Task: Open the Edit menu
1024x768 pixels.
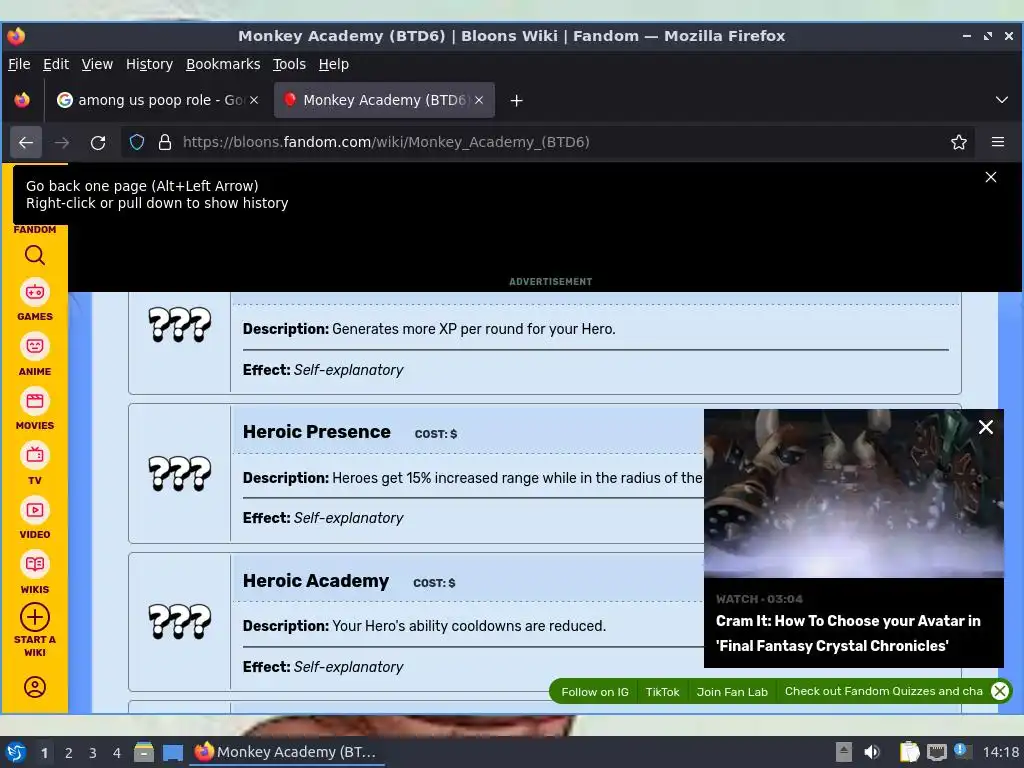Action: pyautogui.click(x=56, y=64)
